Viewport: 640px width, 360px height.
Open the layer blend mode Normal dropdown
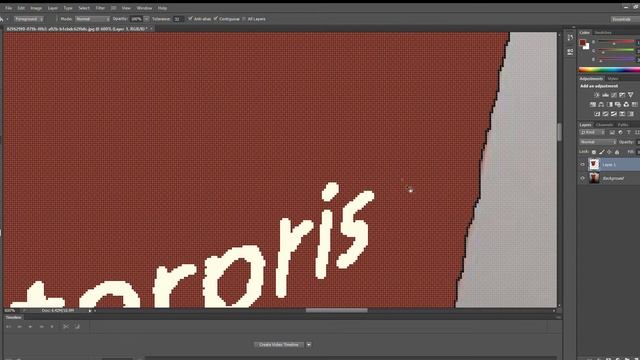point(598,142)
